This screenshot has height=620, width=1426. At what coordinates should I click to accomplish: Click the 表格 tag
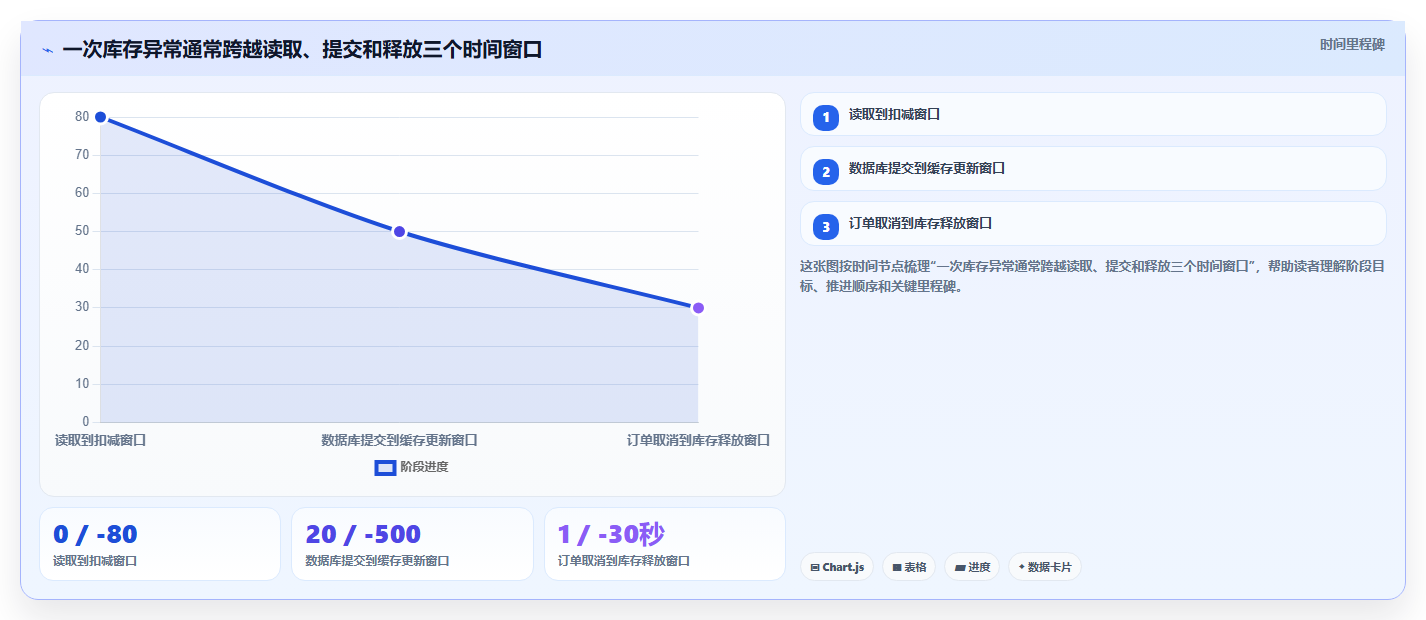pos(909,567)
